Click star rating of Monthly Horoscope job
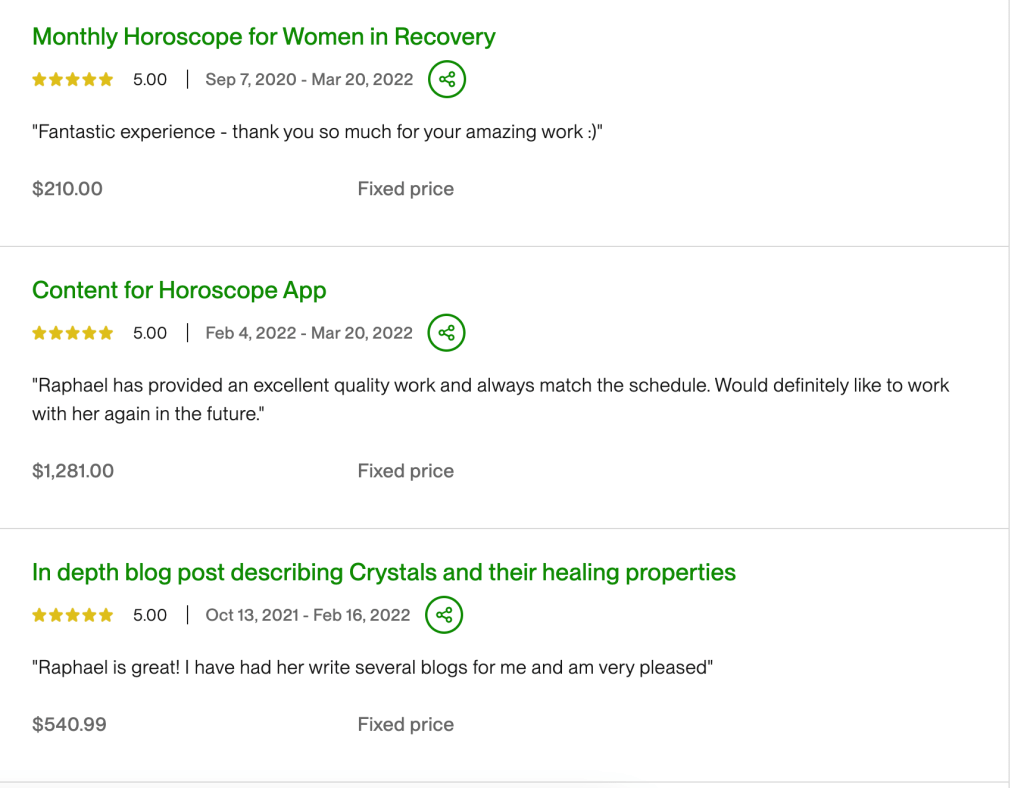 (x=73, y=80)
